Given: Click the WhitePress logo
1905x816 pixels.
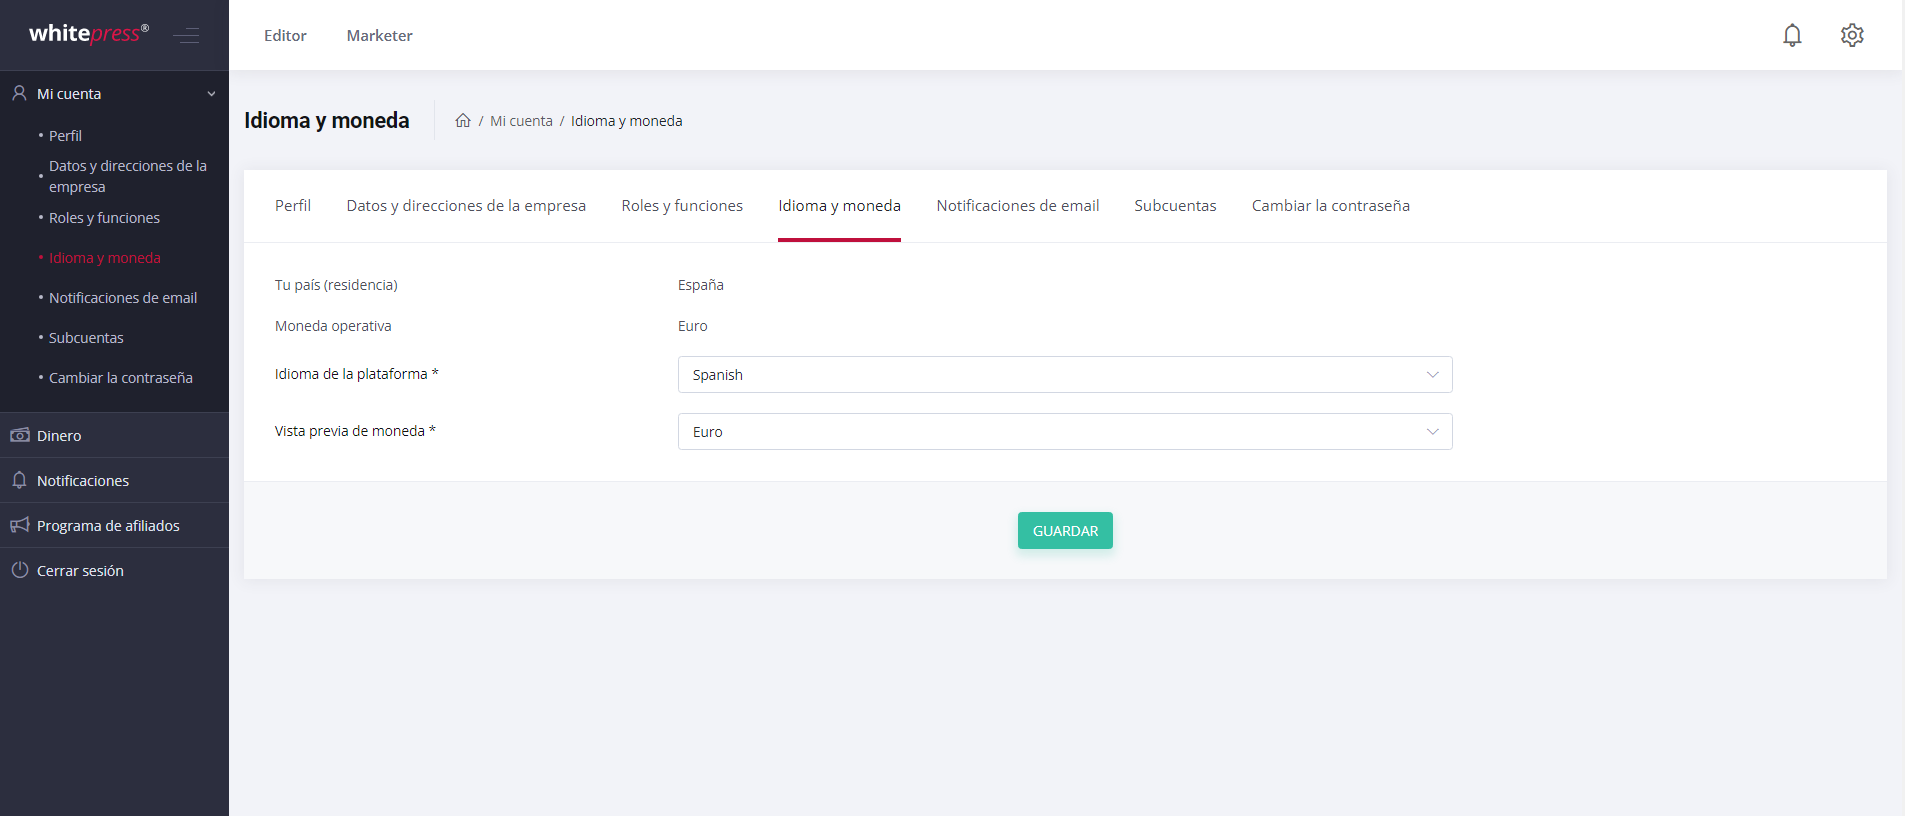Looking at the screenshot, I should point(89,34).
